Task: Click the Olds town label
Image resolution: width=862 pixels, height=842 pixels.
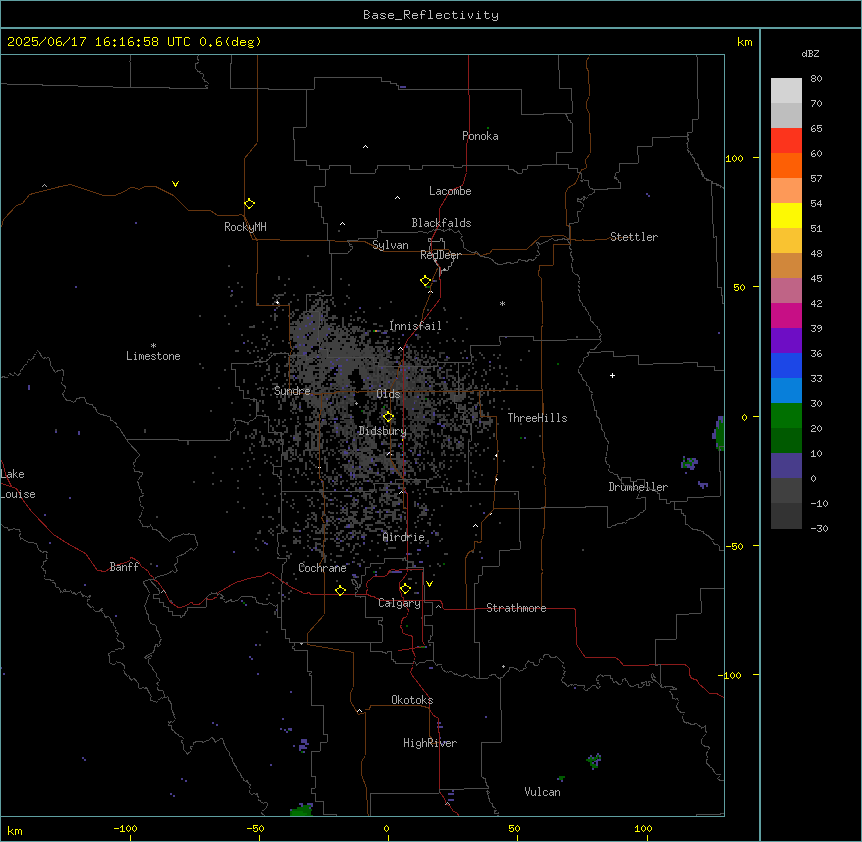Action: [388, 394]
